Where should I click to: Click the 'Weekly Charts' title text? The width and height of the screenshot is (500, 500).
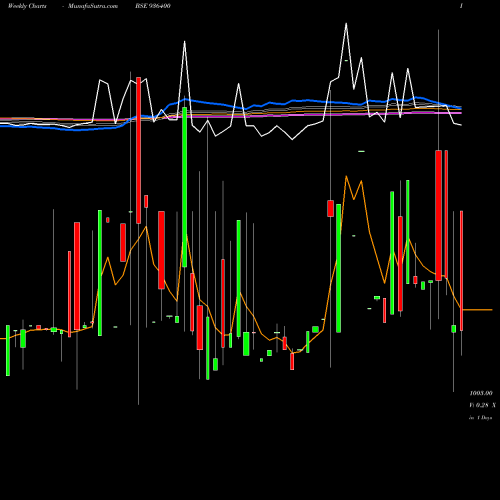(x=27, y=6)
